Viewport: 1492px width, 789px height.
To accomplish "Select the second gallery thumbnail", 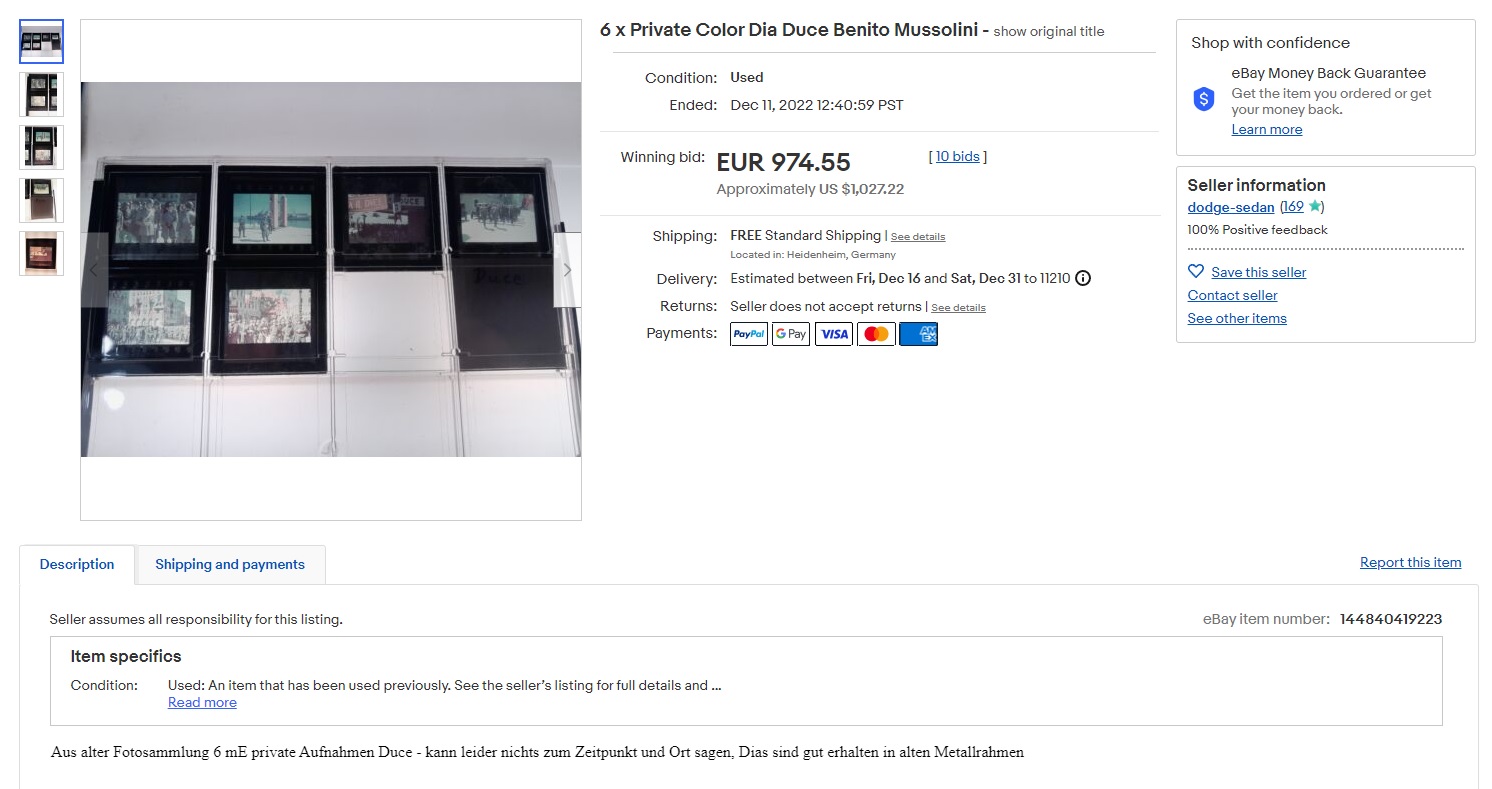I will (41, 95).
